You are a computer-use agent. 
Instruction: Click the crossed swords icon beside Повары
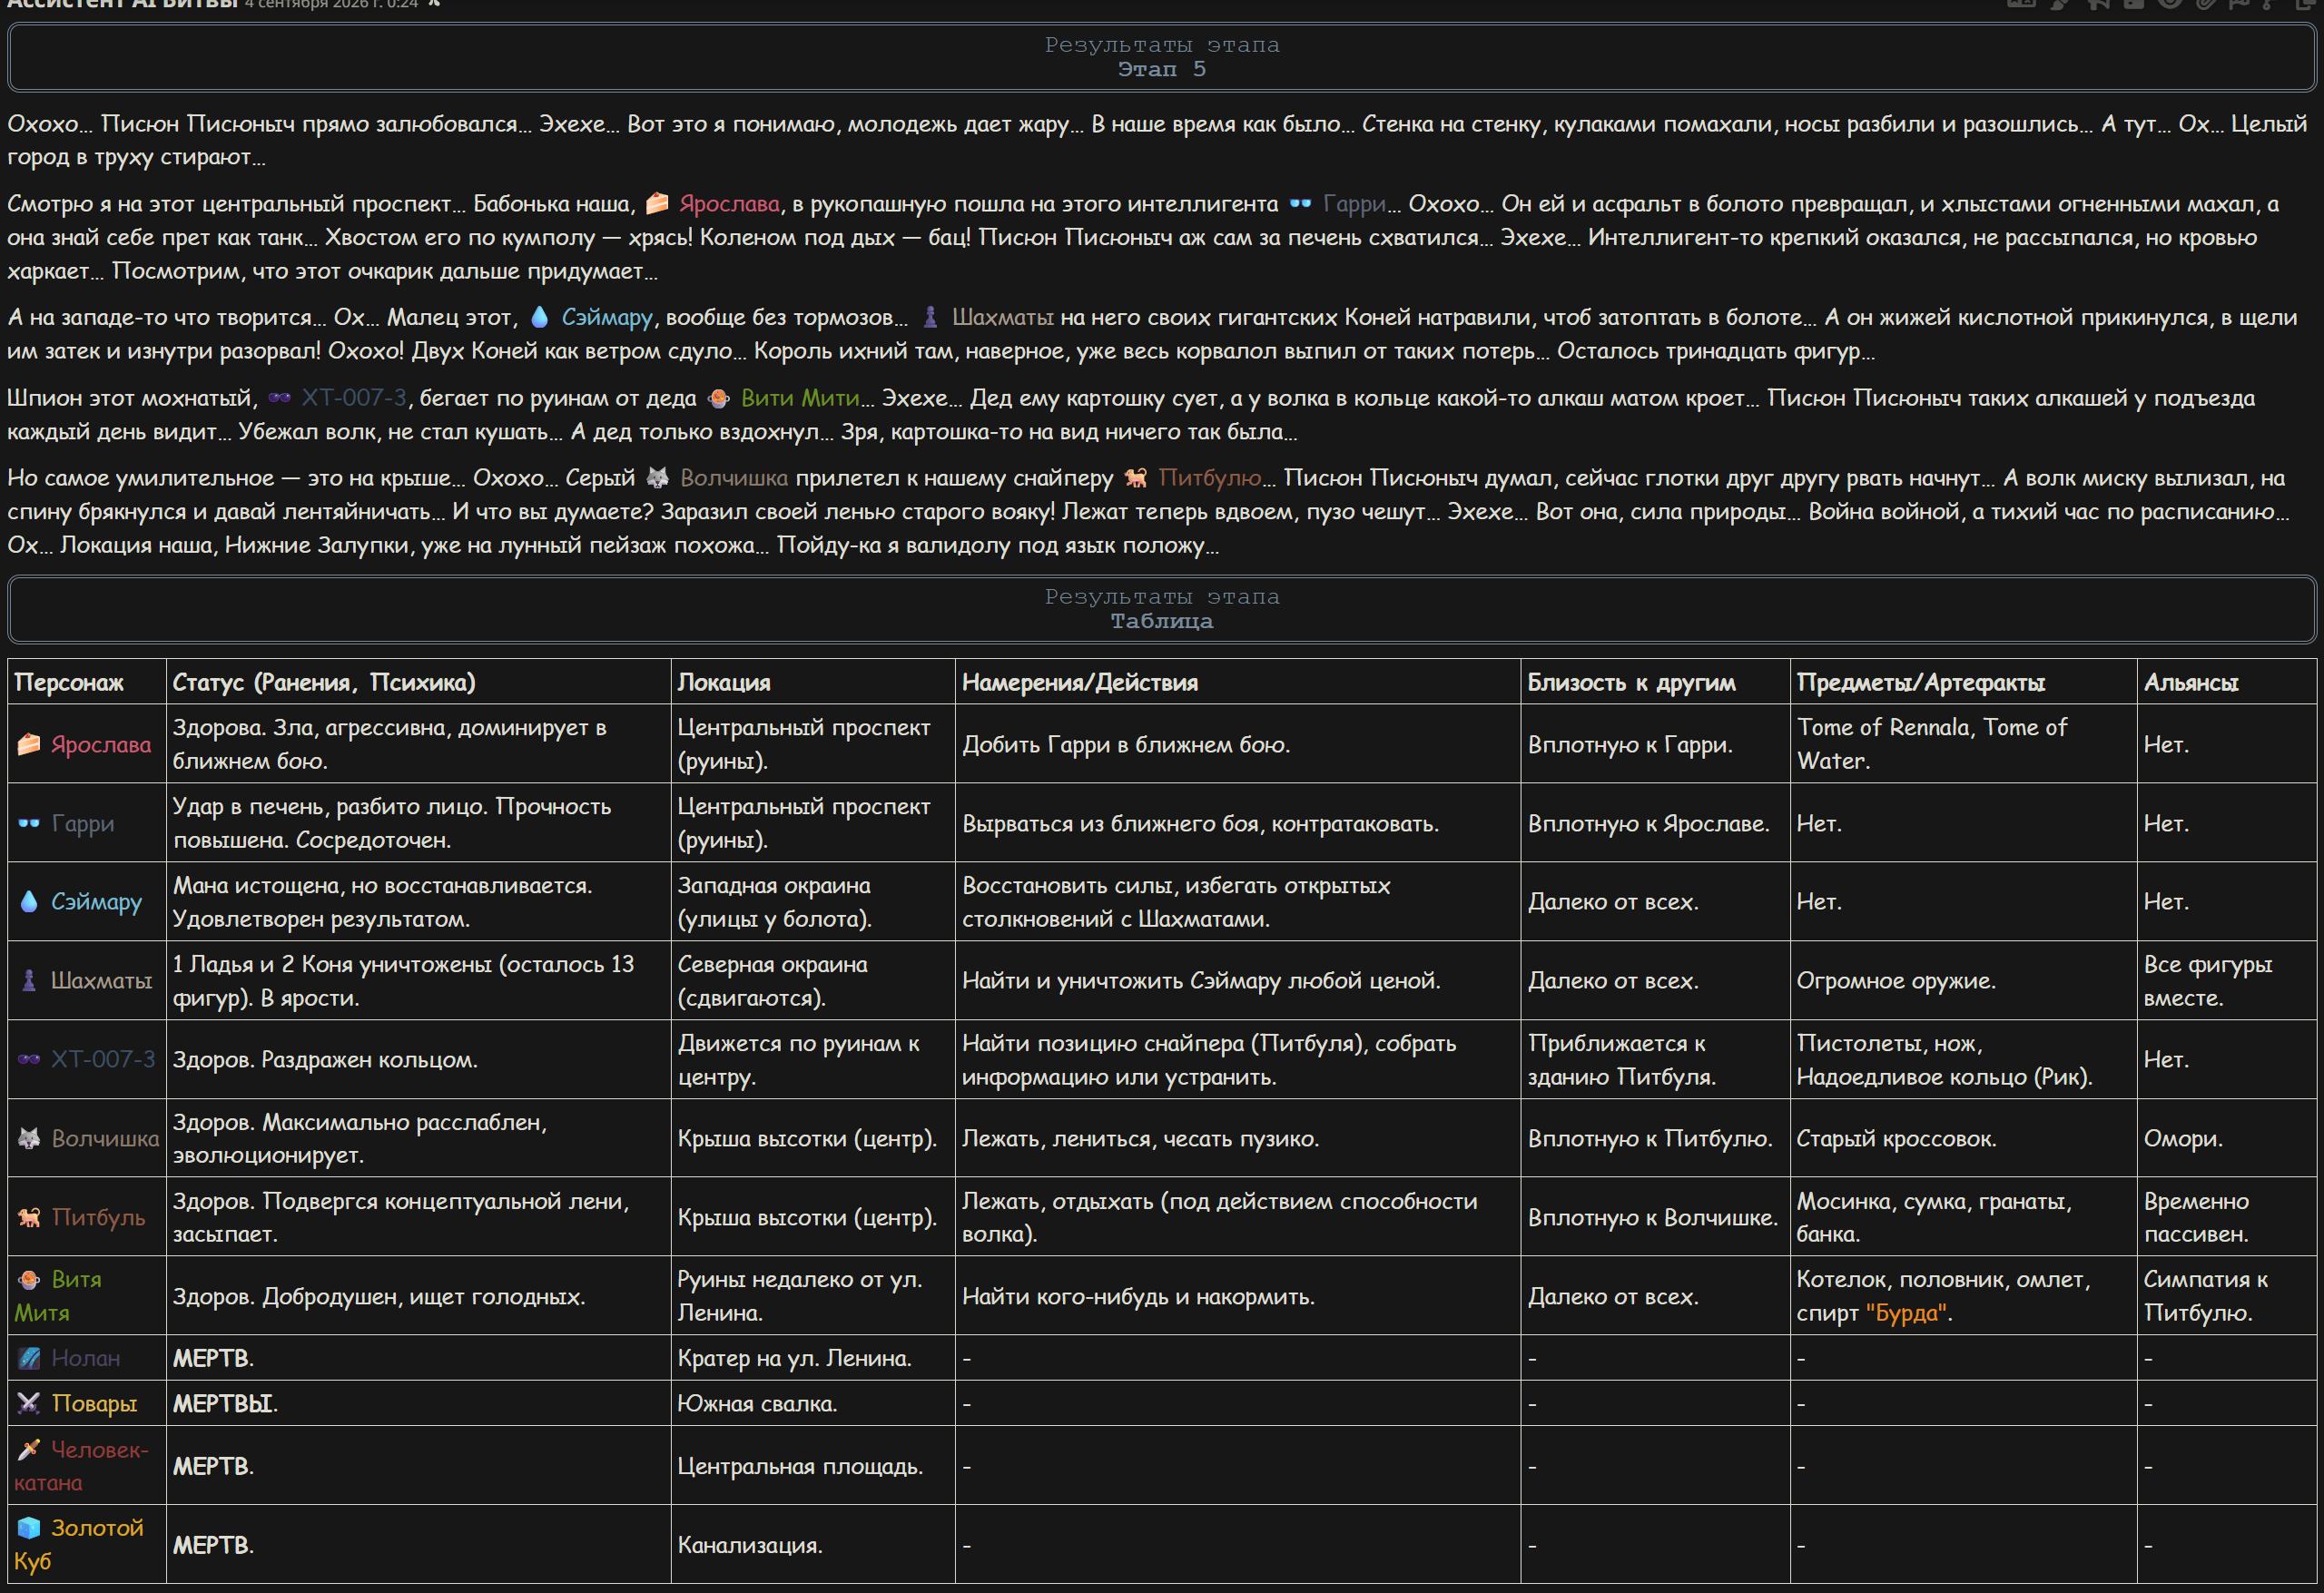point(29,1403)
